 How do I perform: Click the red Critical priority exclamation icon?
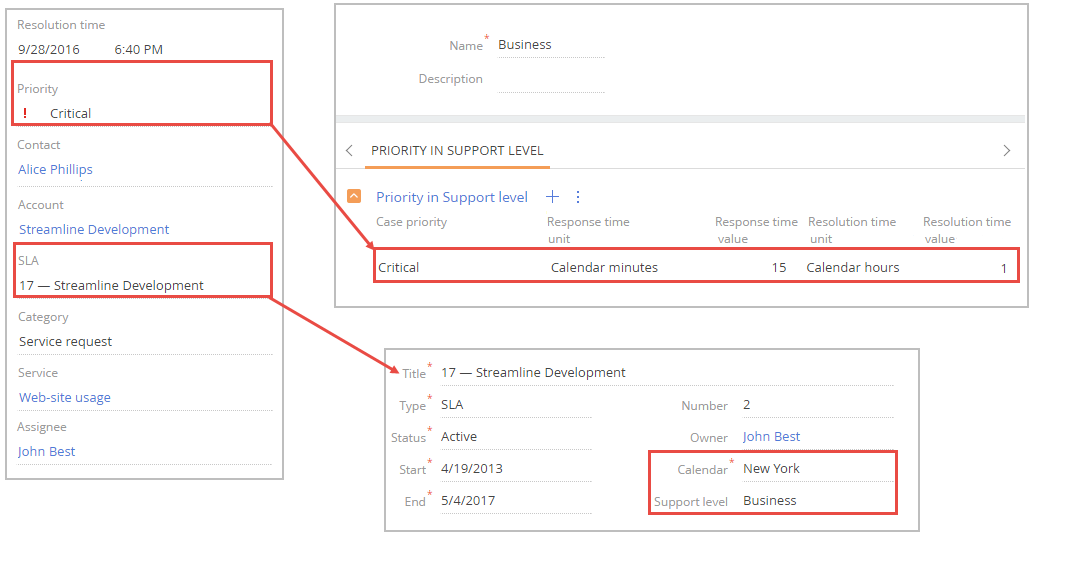(25, 113)
